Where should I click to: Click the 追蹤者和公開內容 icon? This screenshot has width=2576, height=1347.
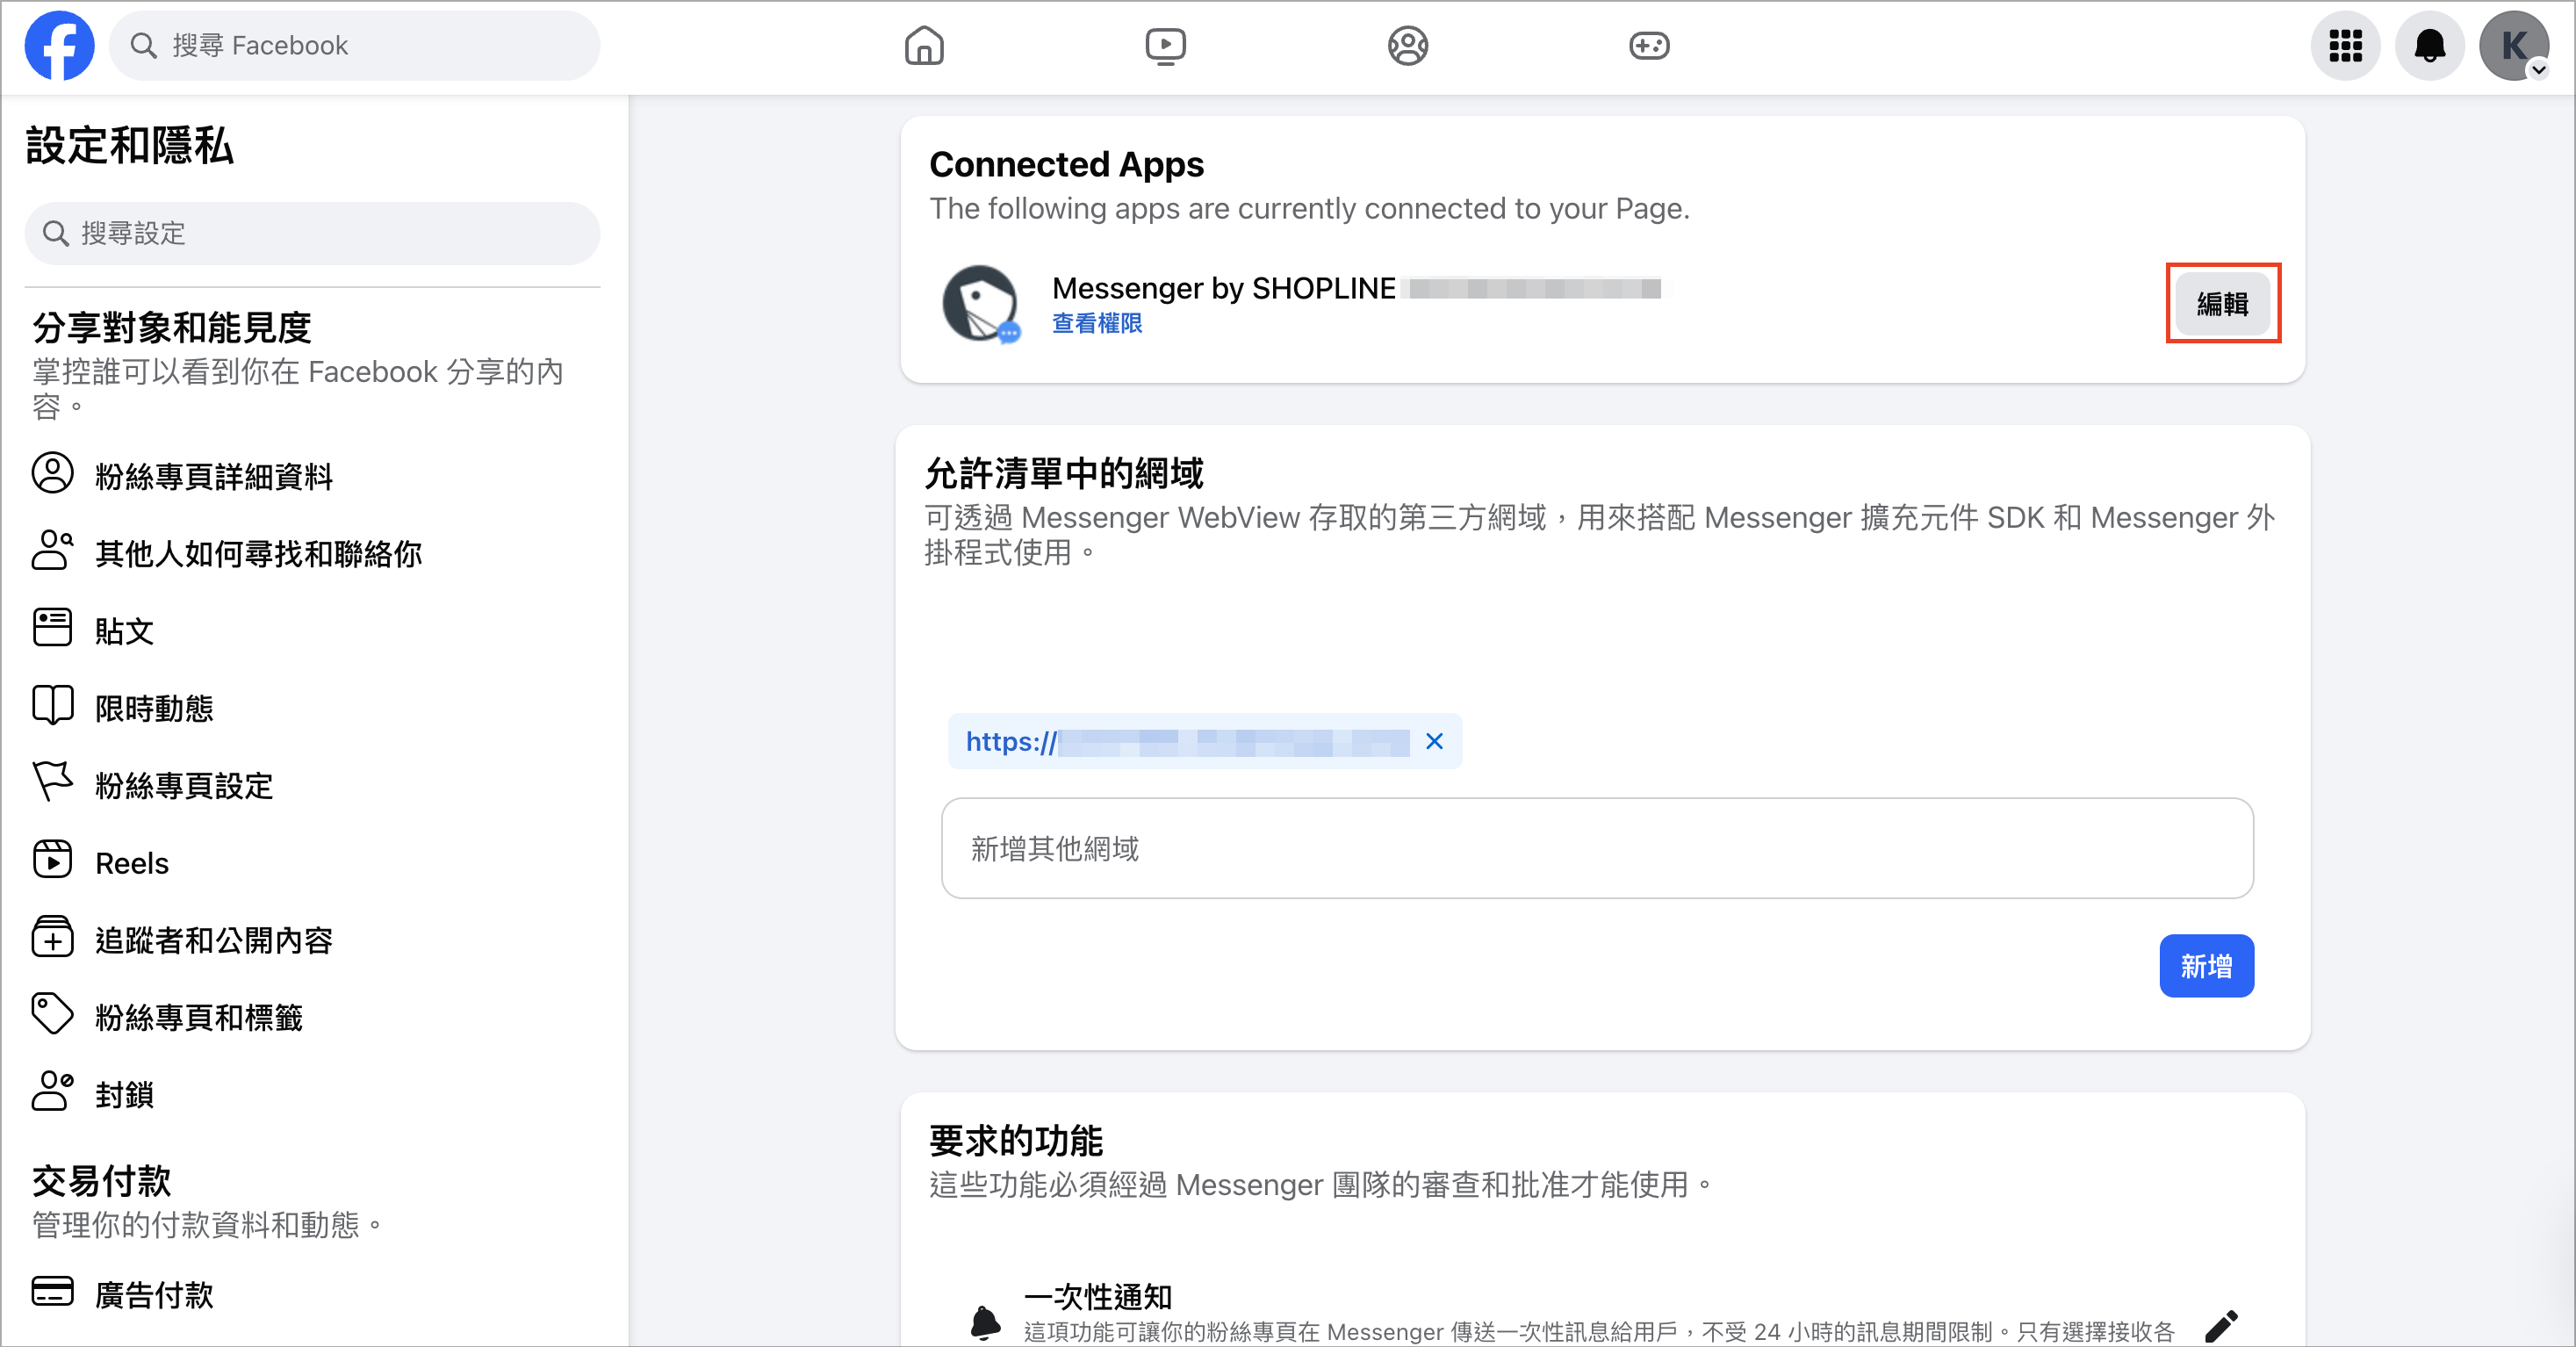(52, 938)
